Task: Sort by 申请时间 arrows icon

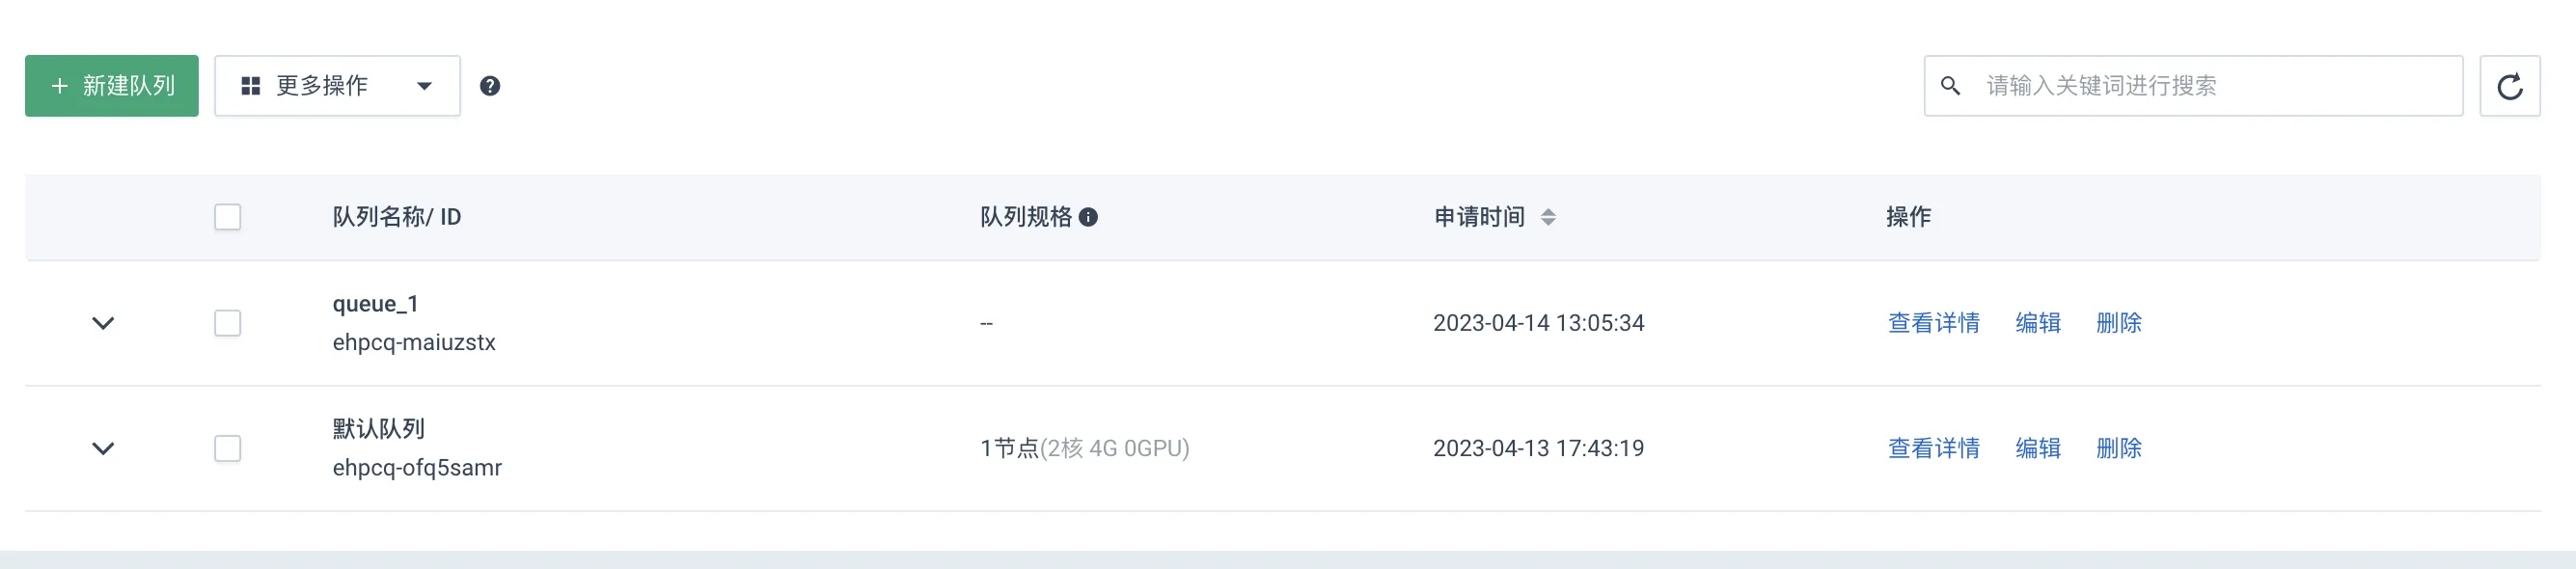Action: tap(1548, 217)
